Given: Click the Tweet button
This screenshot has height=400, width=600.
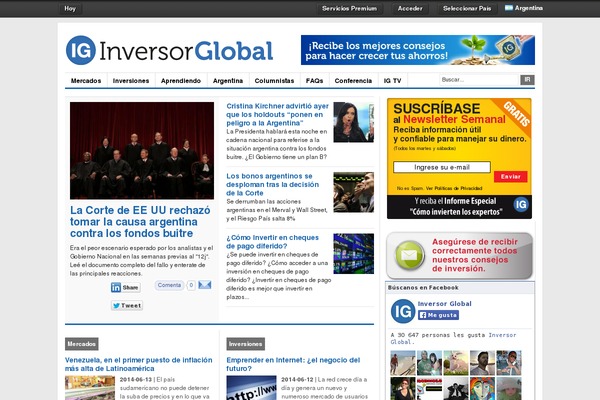Looking at the screenshot, I should pyautogui.click(x=126, y=305).
